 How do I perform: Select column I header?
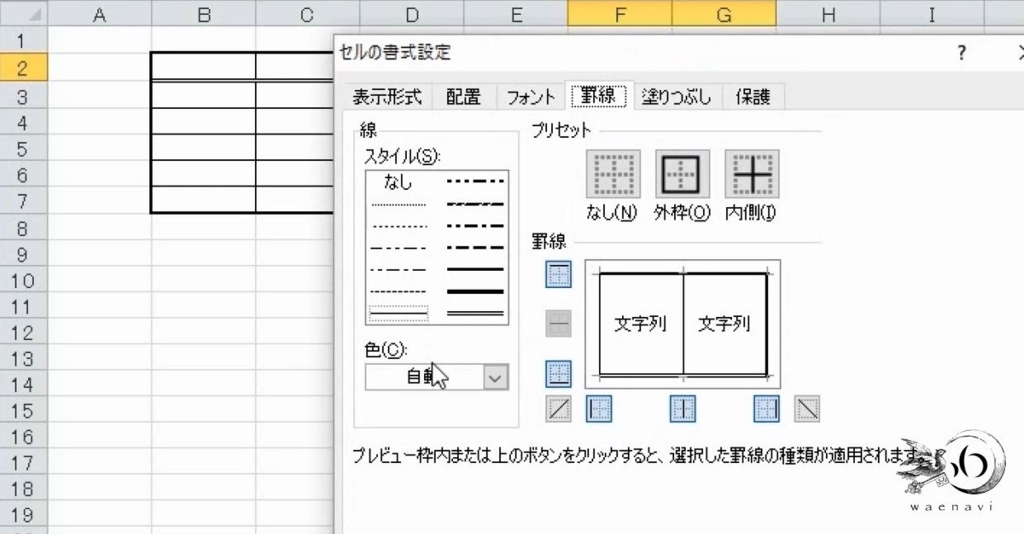pyautogui.click(x=931, y=14)
